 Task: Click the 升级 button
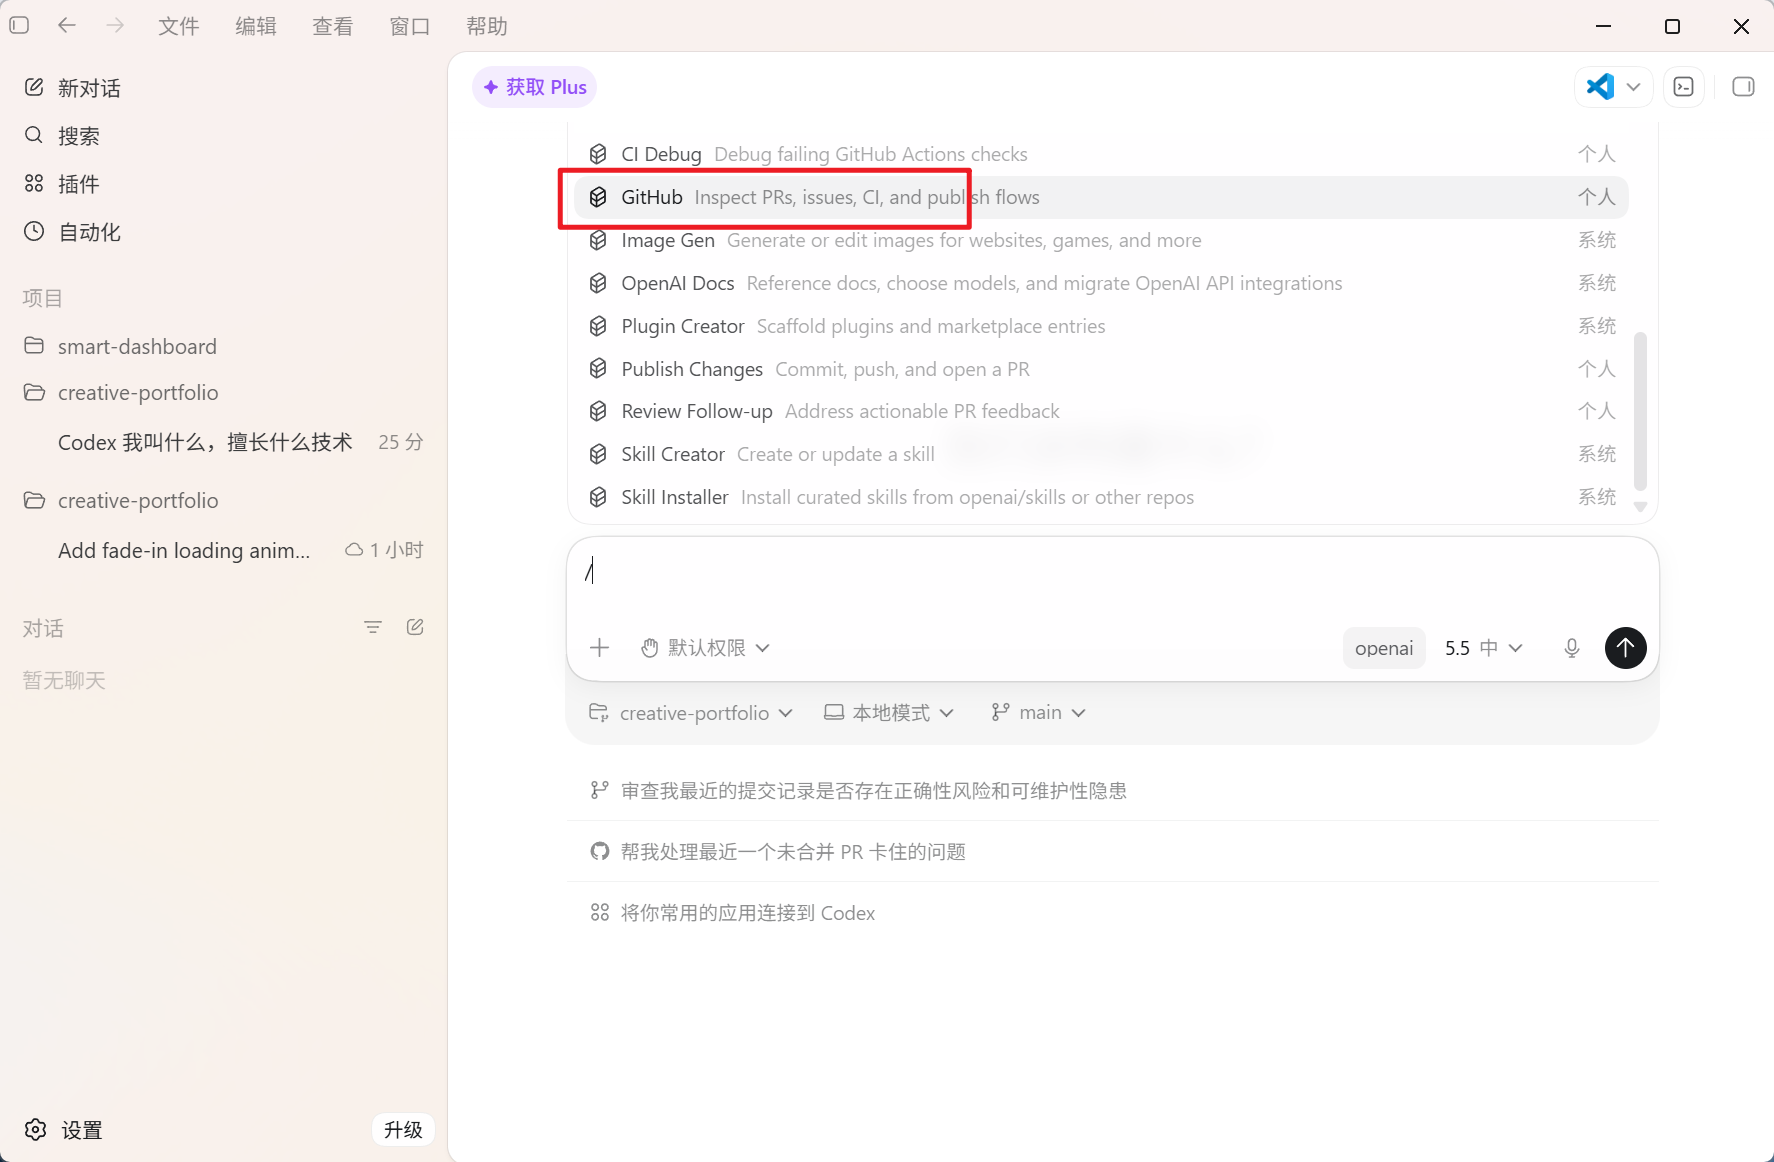403,1130
